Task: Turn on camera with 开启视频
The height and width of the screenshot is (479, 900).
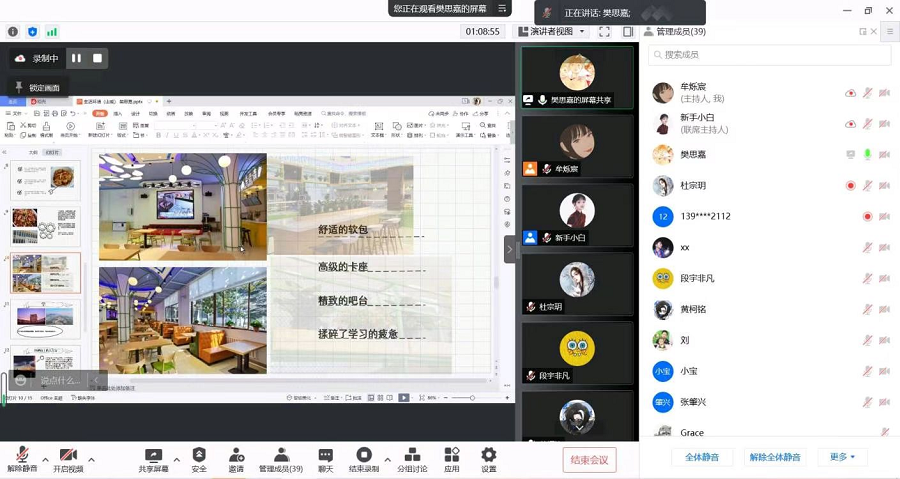Action: 67,455
